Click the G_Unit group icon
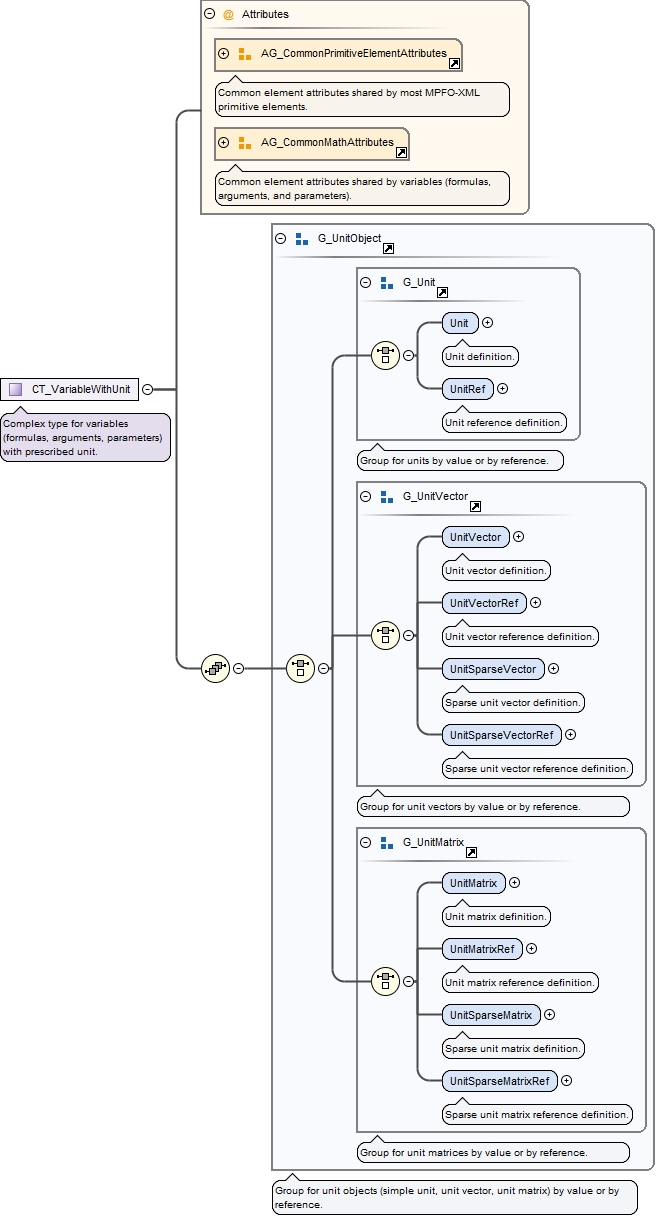The height and width of the screenshot is (1218, 656). (386, 283)
